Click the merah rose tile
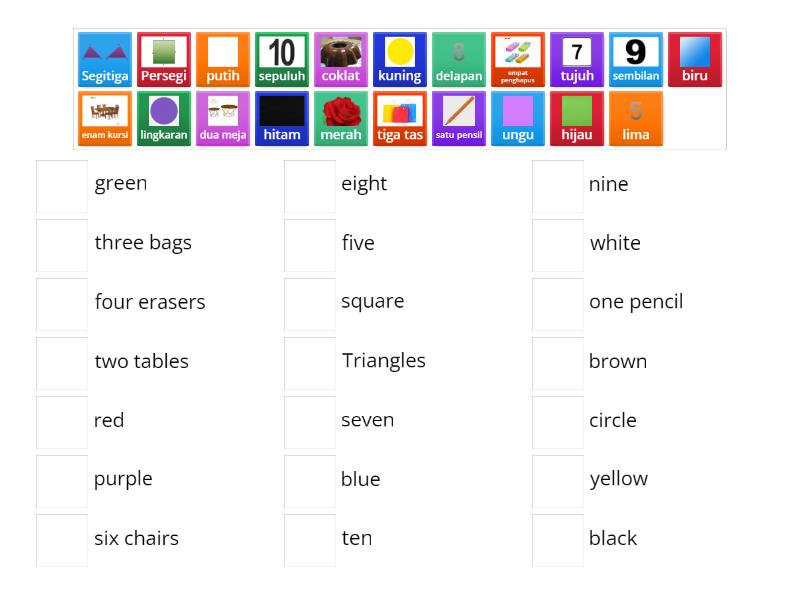The height and width of the screenshot is (600, 800). click(341, 119)
